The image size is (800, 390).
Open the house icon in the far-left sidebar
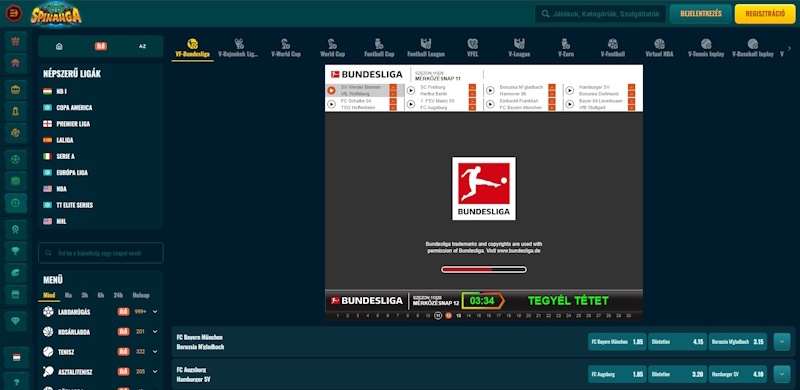point(16,63)
